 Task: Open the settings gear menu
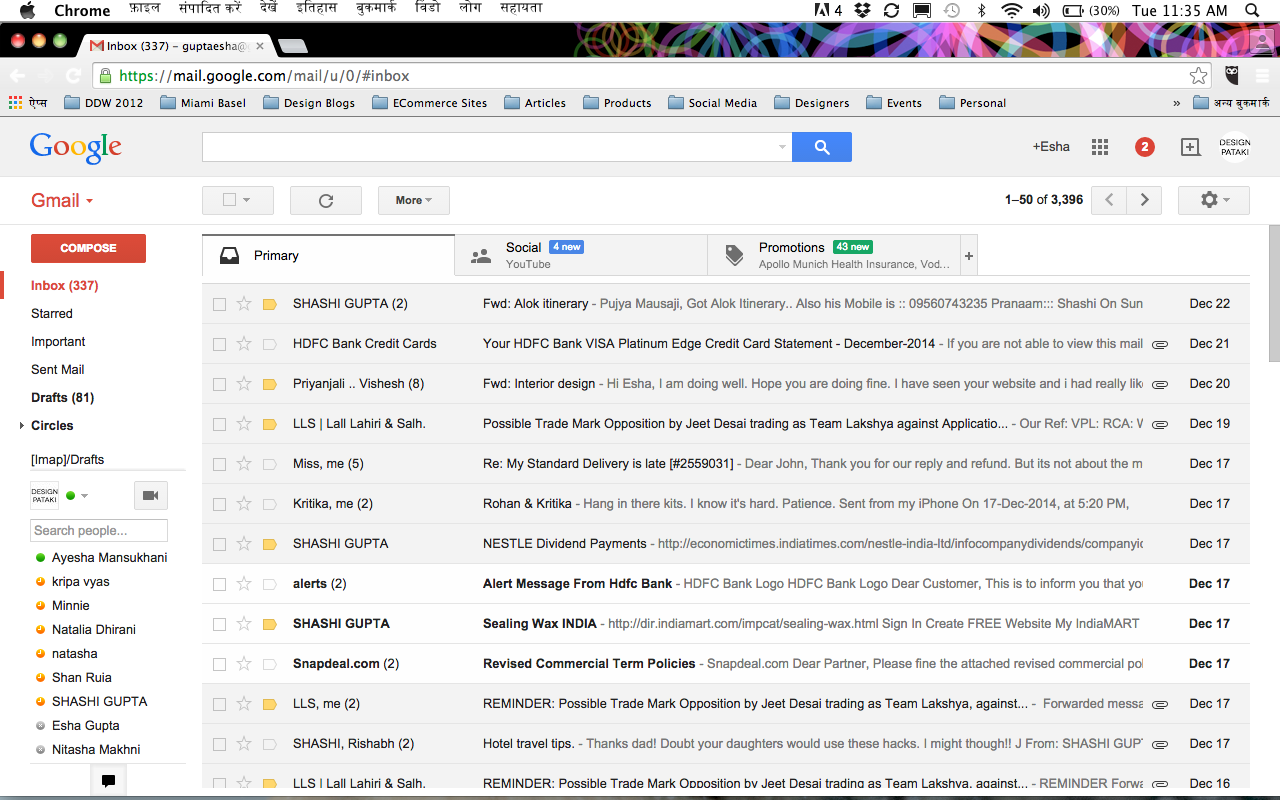tap(1214, 200)
